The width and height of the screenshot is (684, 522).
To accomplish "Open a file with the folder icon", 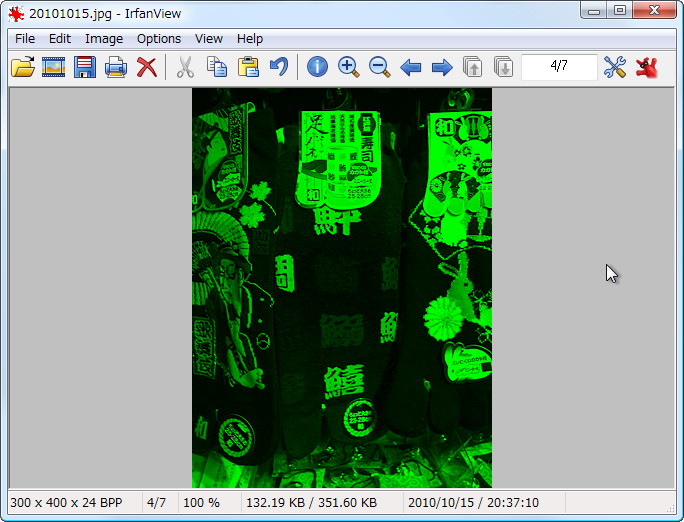I will 23,67.
